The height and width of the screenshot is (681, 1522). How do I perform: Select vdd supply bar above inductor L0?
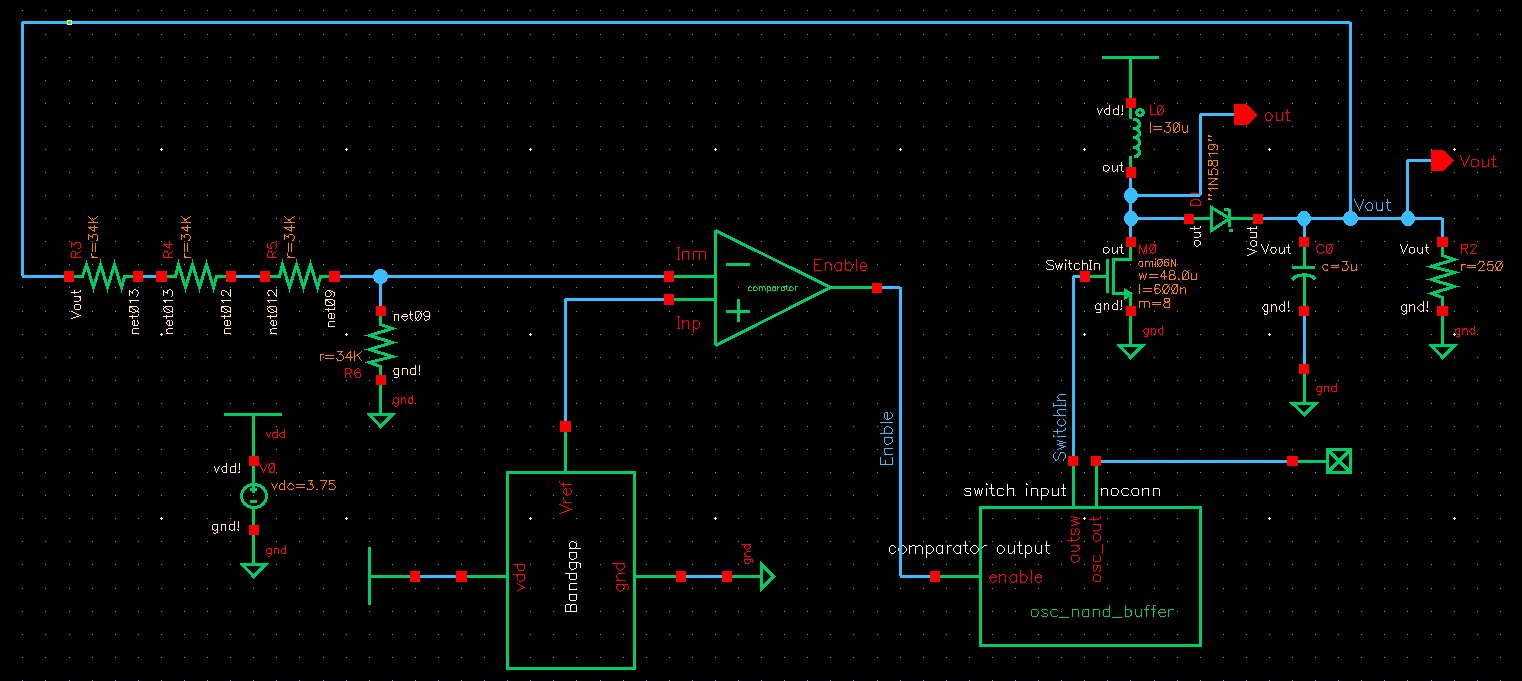[x=1130, y=58]
